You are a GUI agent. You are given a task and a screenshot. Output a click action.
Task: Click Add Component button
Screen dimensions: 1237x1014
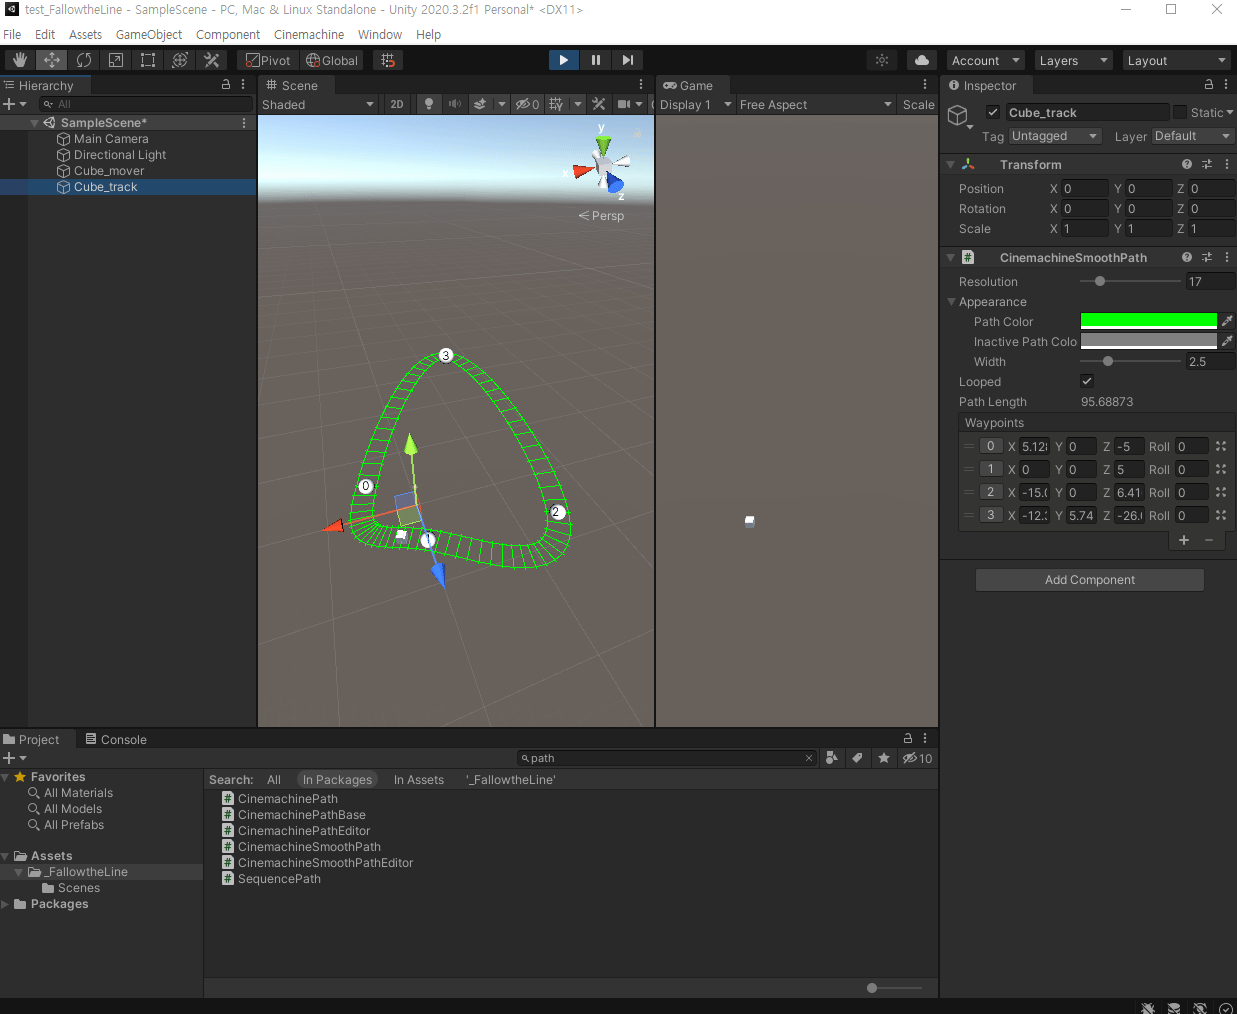(1090, 580)
